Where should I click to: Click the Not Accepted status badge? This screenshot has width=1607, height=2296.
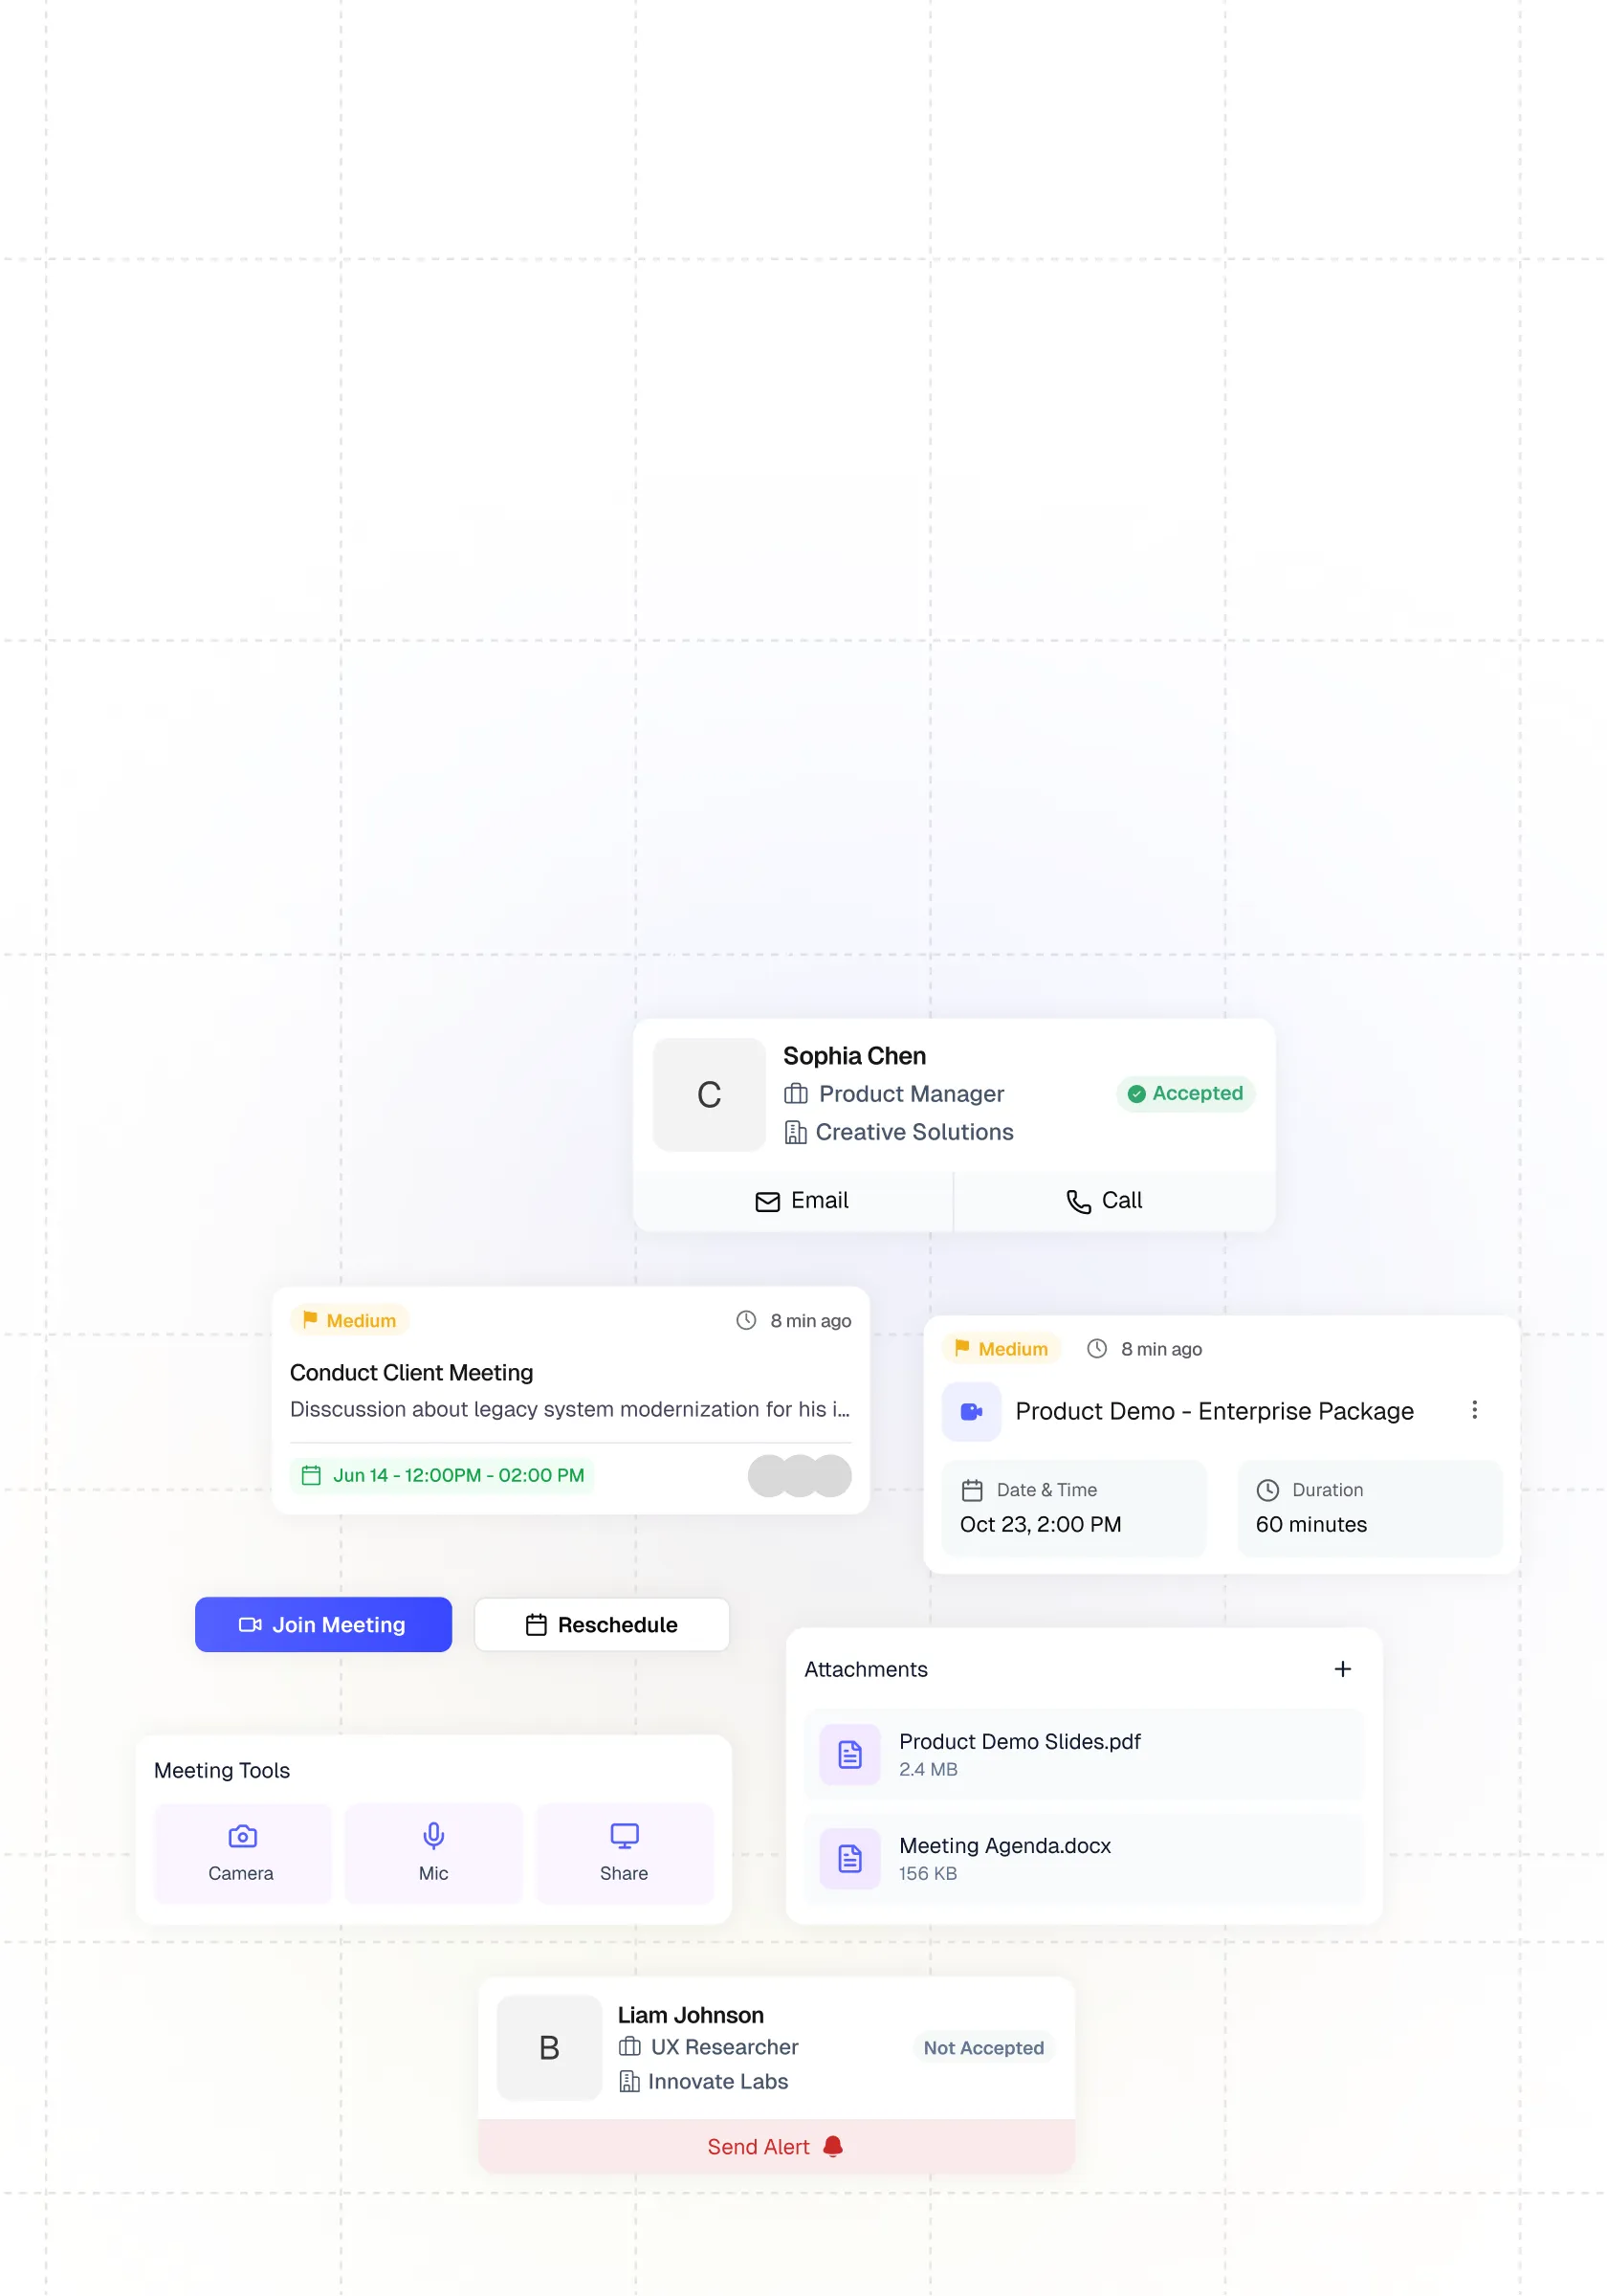tap(982, 2047)
